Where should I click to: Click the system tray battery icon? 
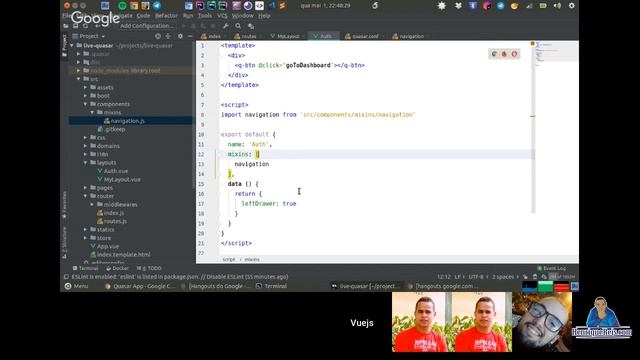click(x=543, y=6)
